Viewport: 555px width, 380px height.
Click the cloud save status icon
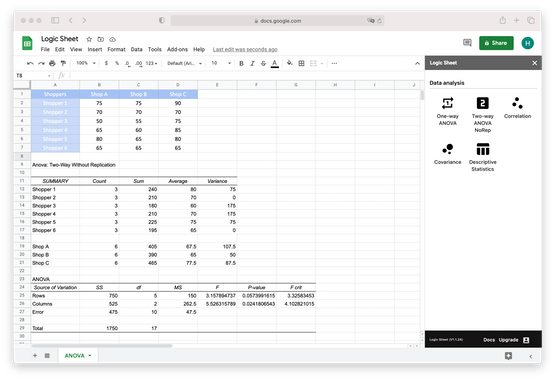[x=112, y=39]
